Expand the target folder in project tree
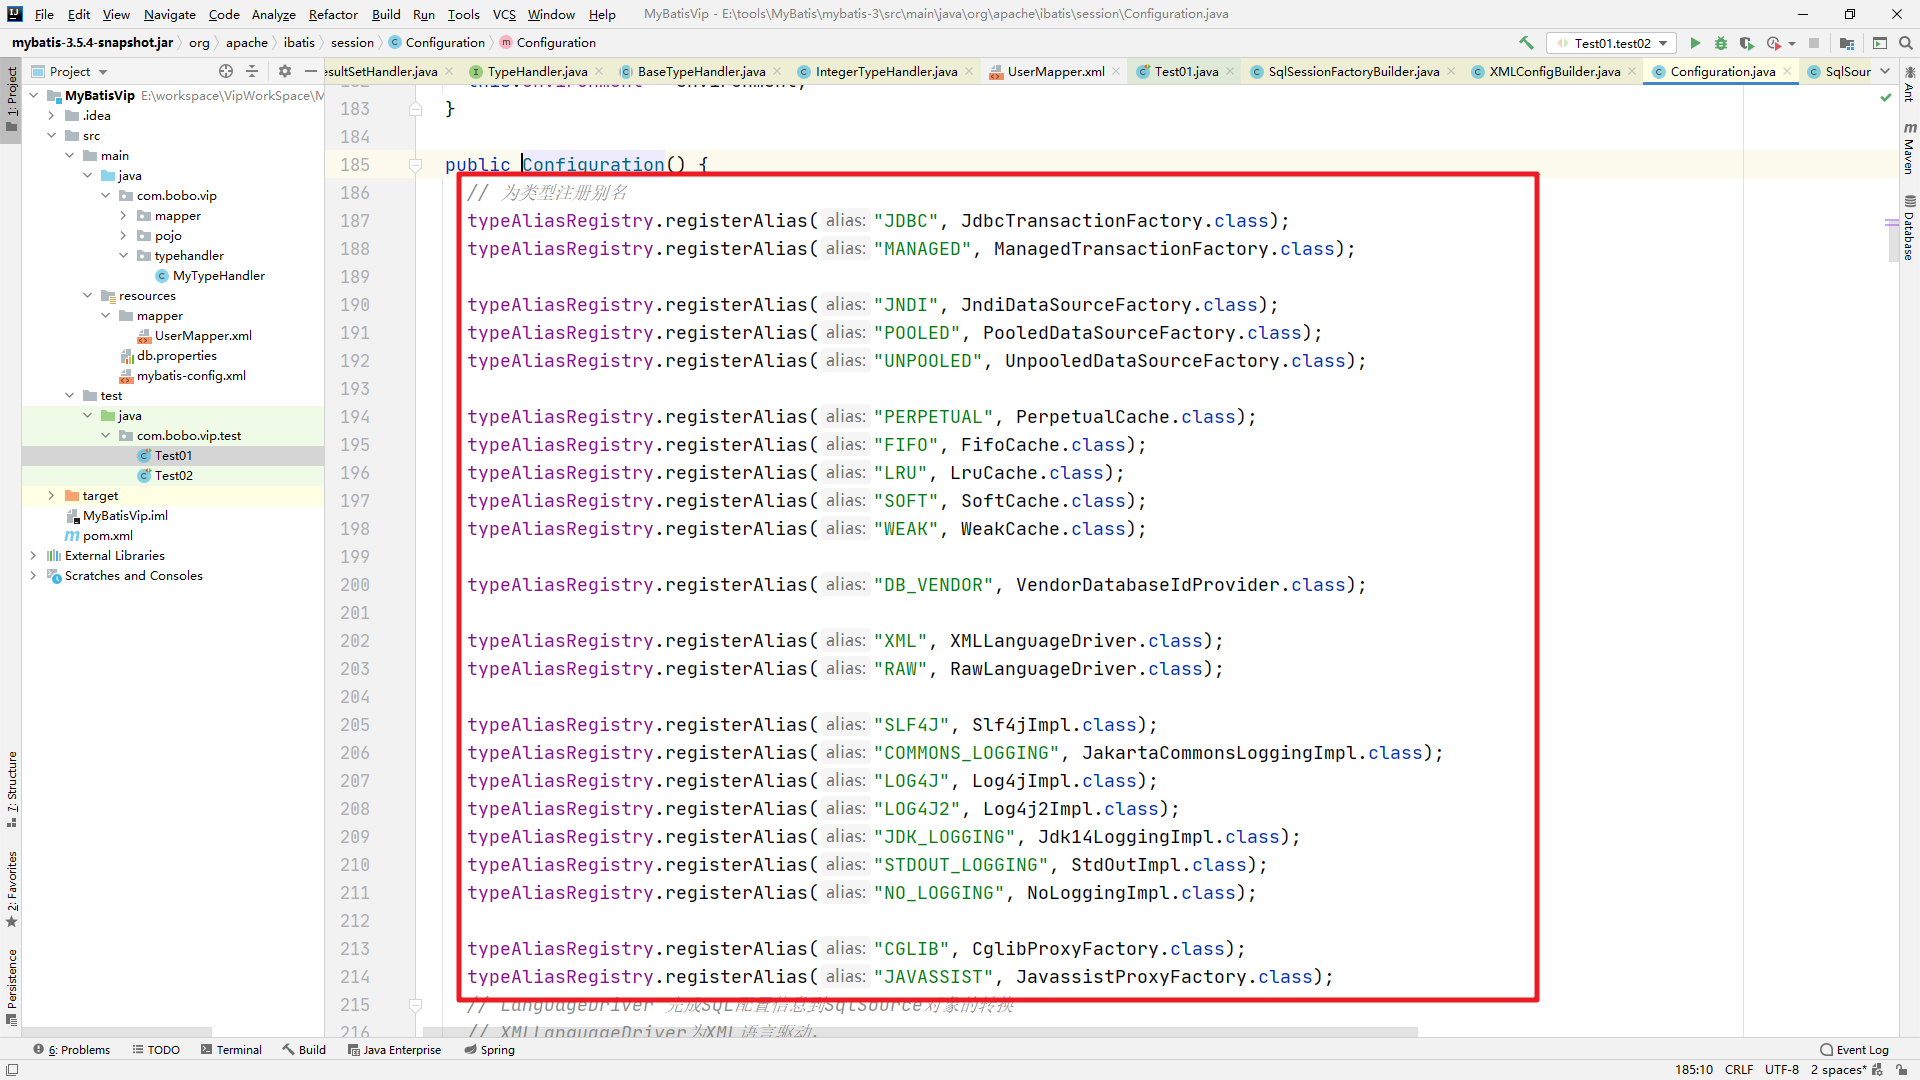1920x1080 pixels. pos(51,495)
